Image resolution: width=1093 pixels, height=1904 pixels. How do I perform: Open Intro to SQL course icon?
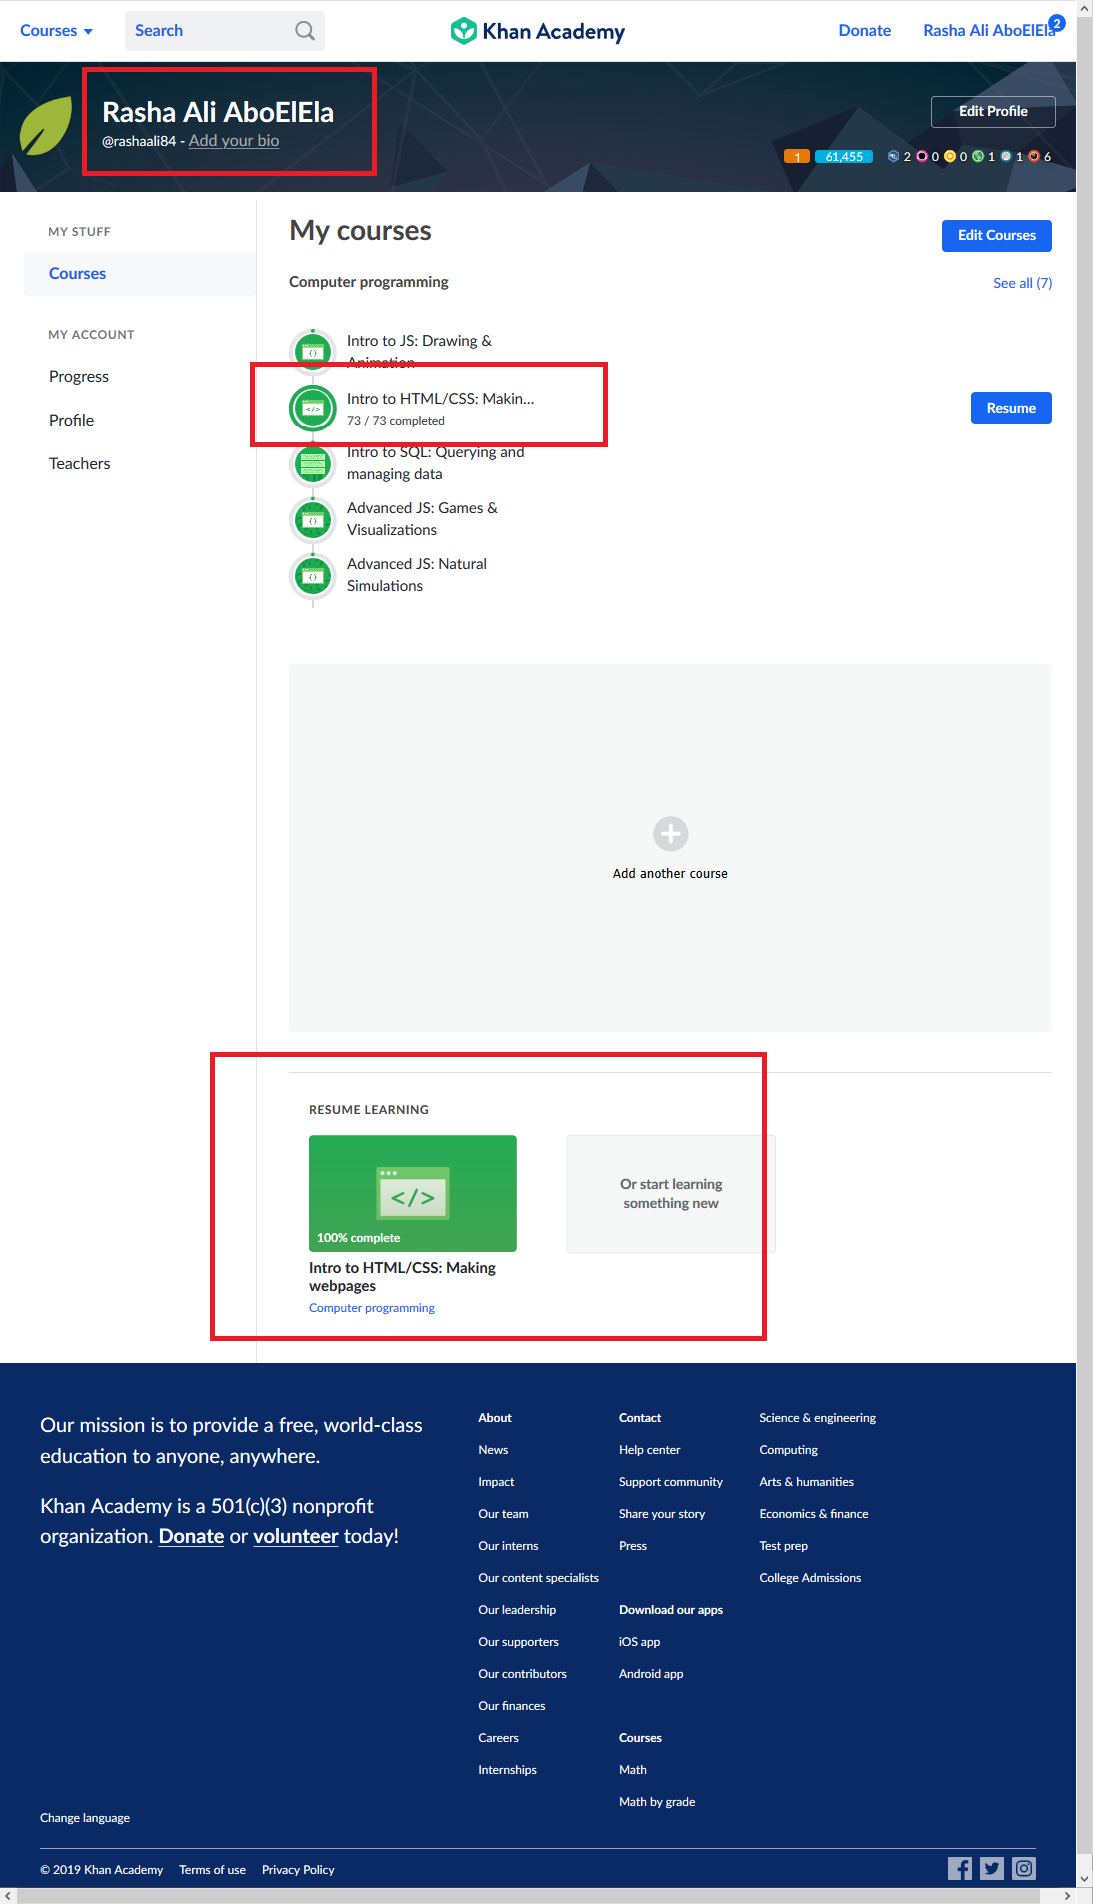pyautogui.click(x=313, y=463)
